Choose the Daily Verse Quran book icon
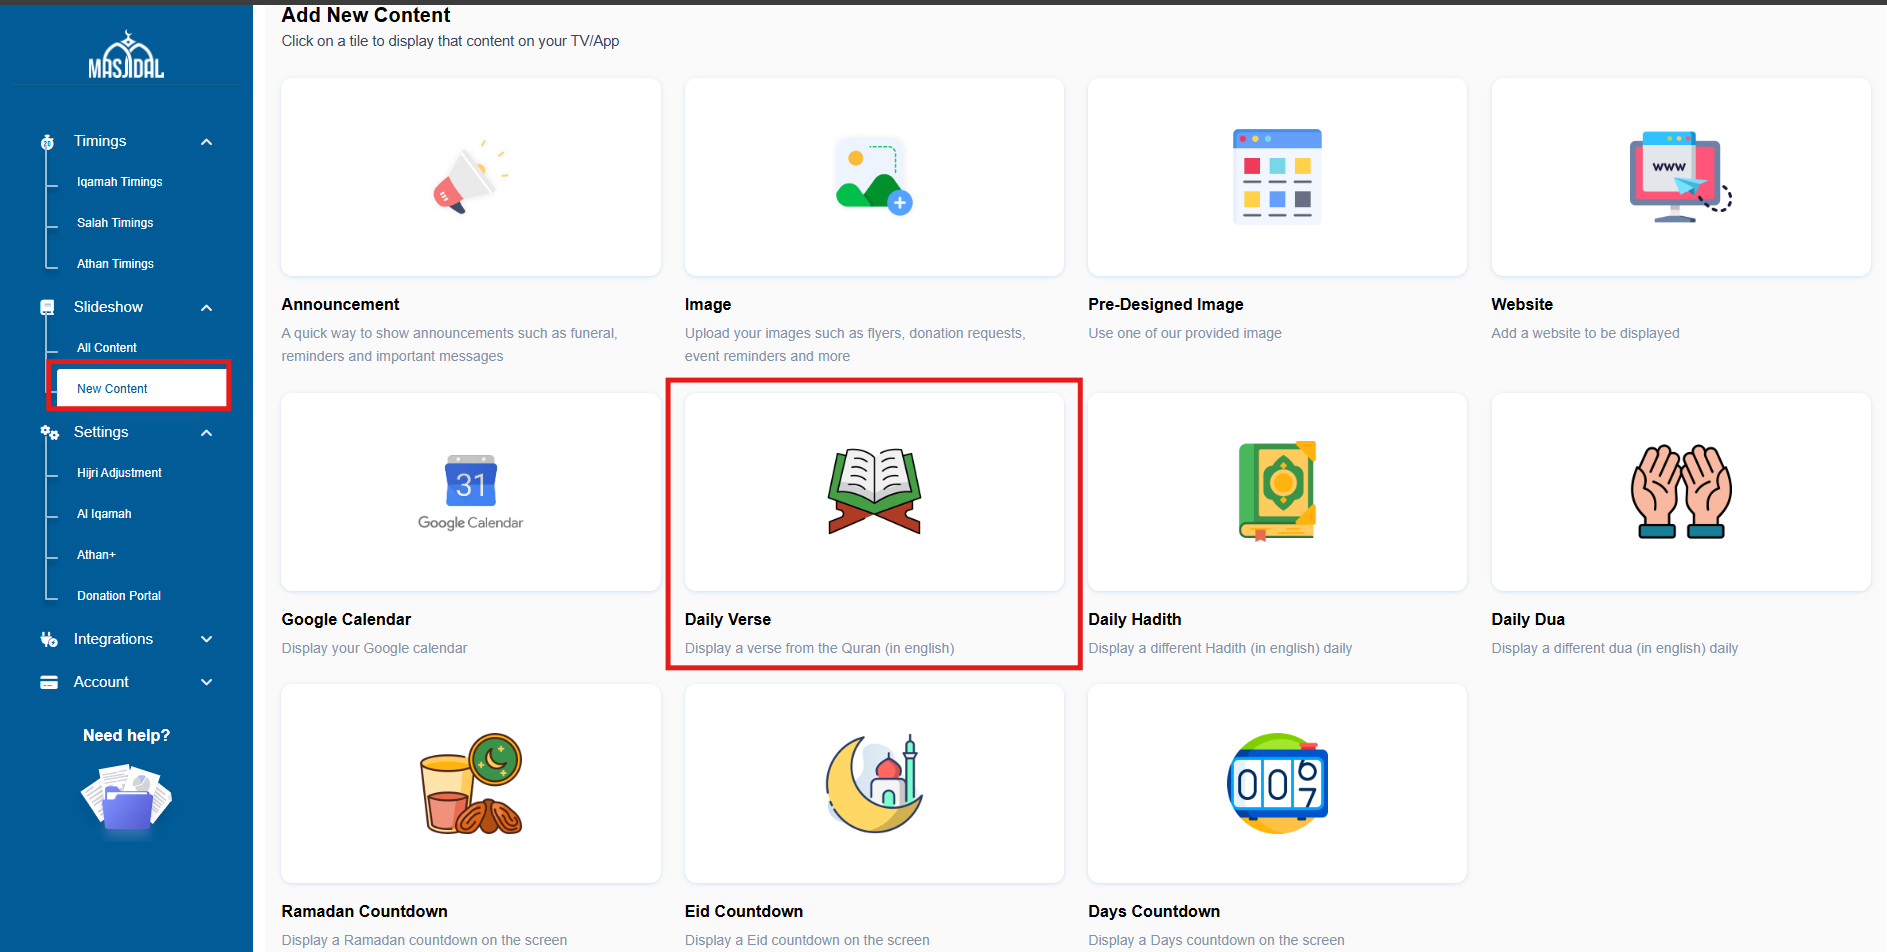This screenshot has width=1887, height=952. (873, 491)
